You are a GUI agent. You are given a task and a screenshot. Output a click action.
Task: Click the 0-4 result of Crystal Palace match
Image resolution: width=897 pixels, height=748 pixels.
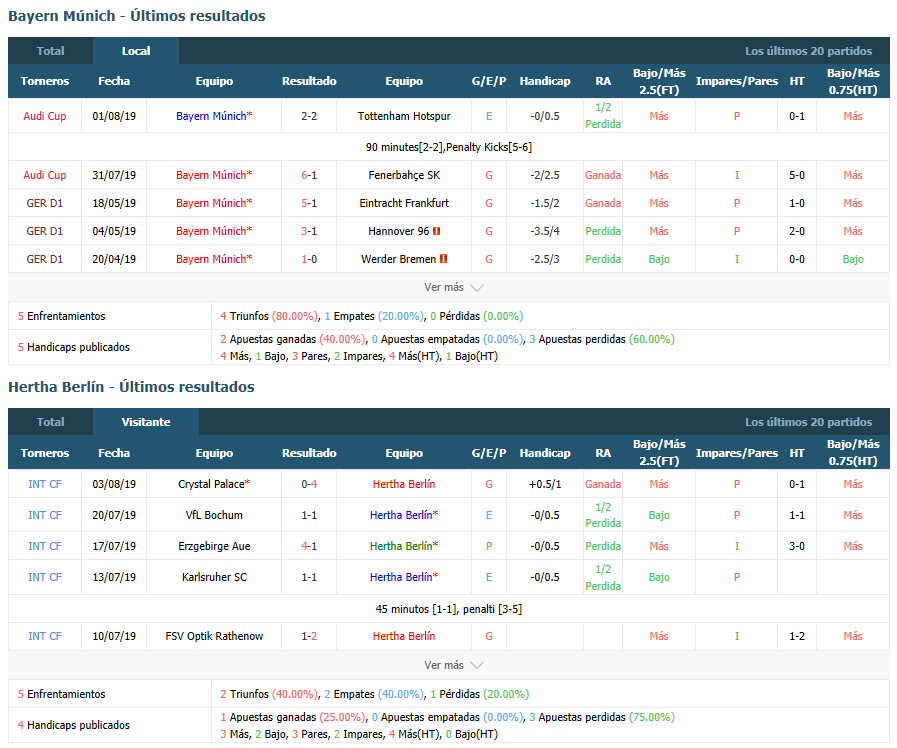[x=309, y=484]
